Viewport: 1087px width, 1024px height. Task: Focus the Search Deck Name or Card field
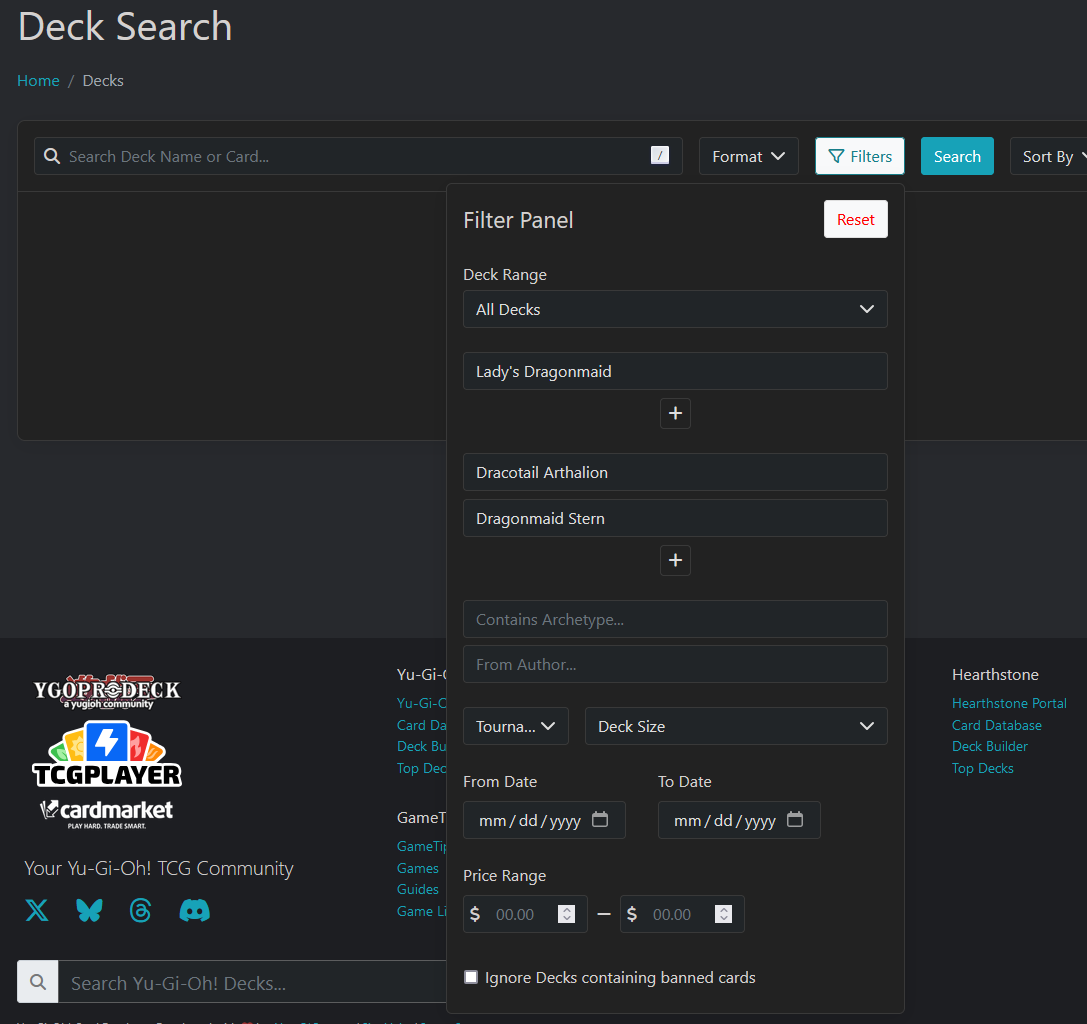[x=358, y=156]
